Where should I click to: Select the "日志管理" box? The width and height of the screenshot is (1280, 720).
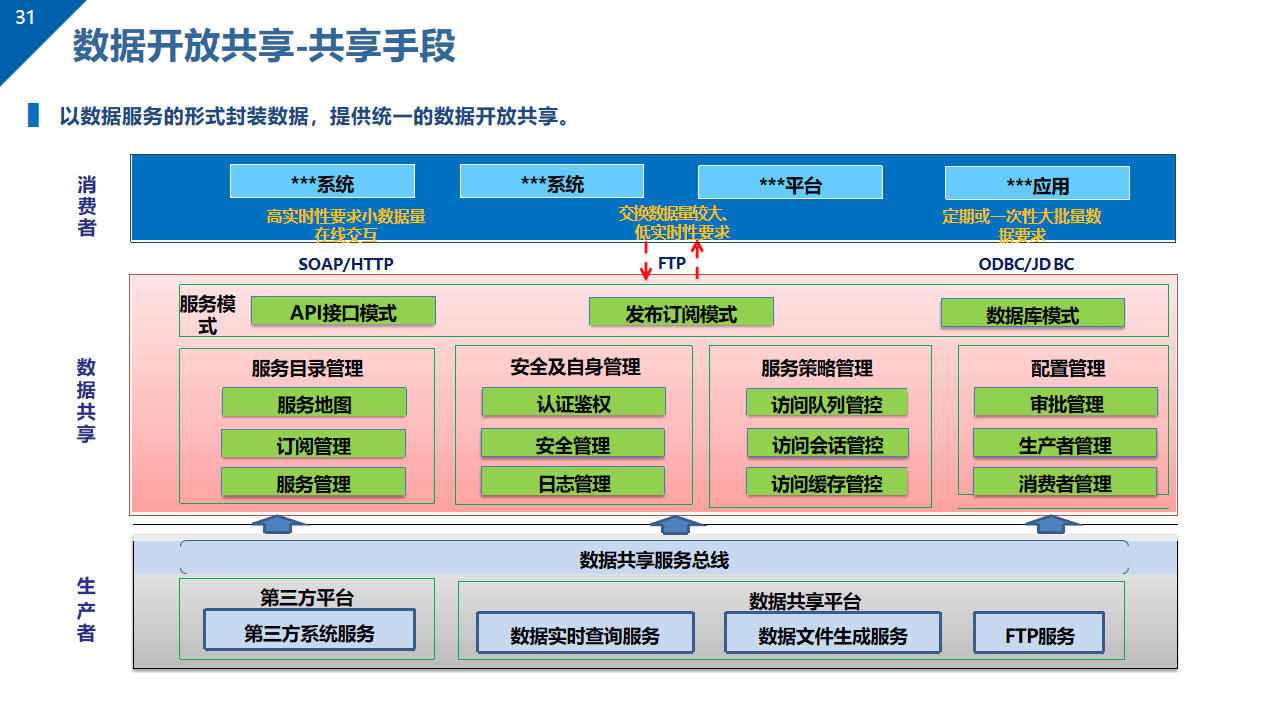point(572,482)
